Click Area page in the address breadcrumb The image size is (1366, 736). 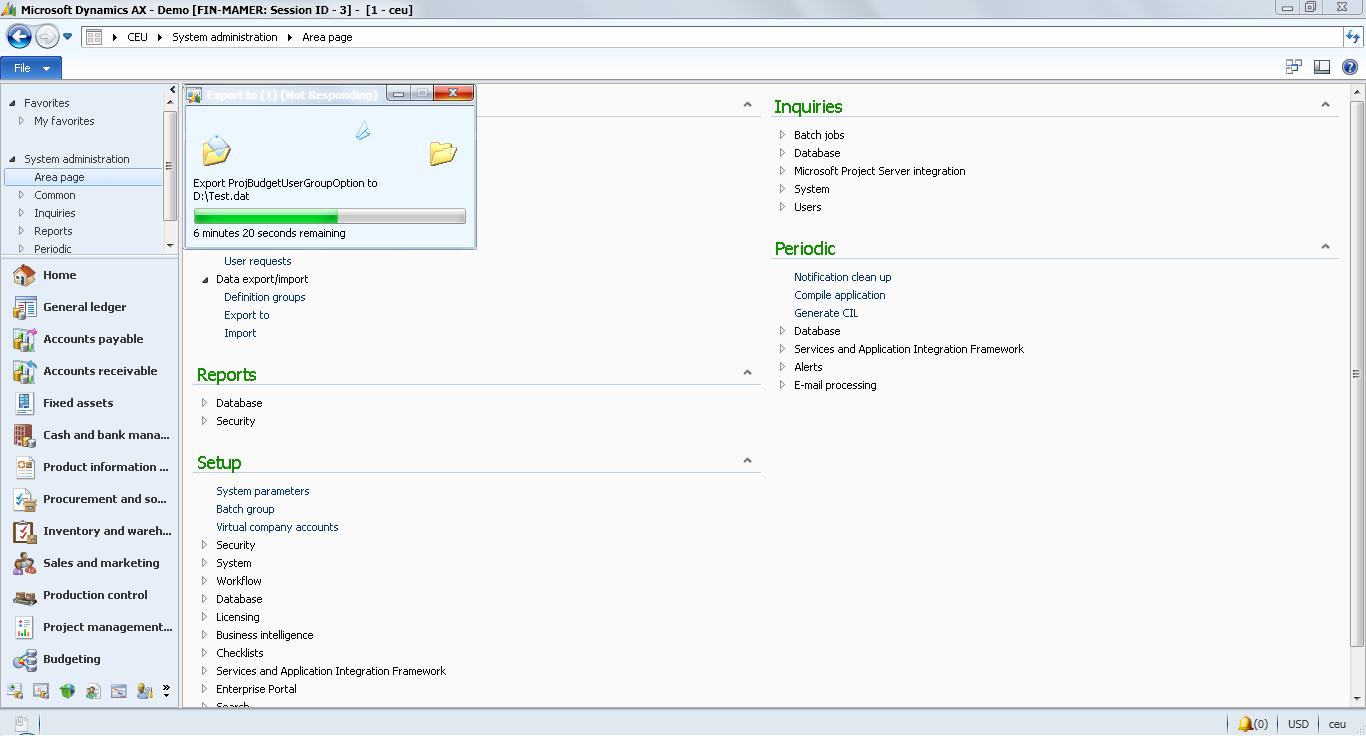[x=327, y=37]
